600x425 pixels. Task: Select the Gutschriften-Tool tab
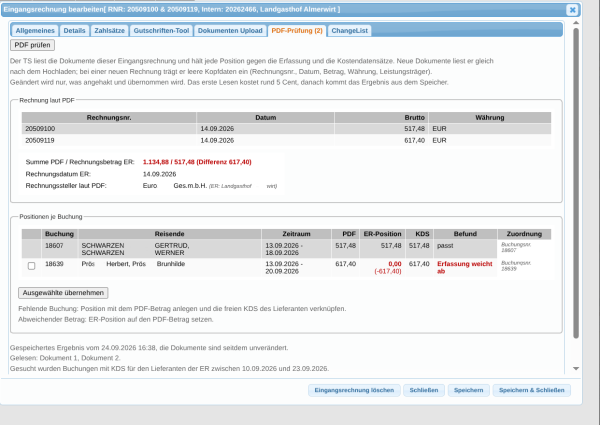[161, 31]
